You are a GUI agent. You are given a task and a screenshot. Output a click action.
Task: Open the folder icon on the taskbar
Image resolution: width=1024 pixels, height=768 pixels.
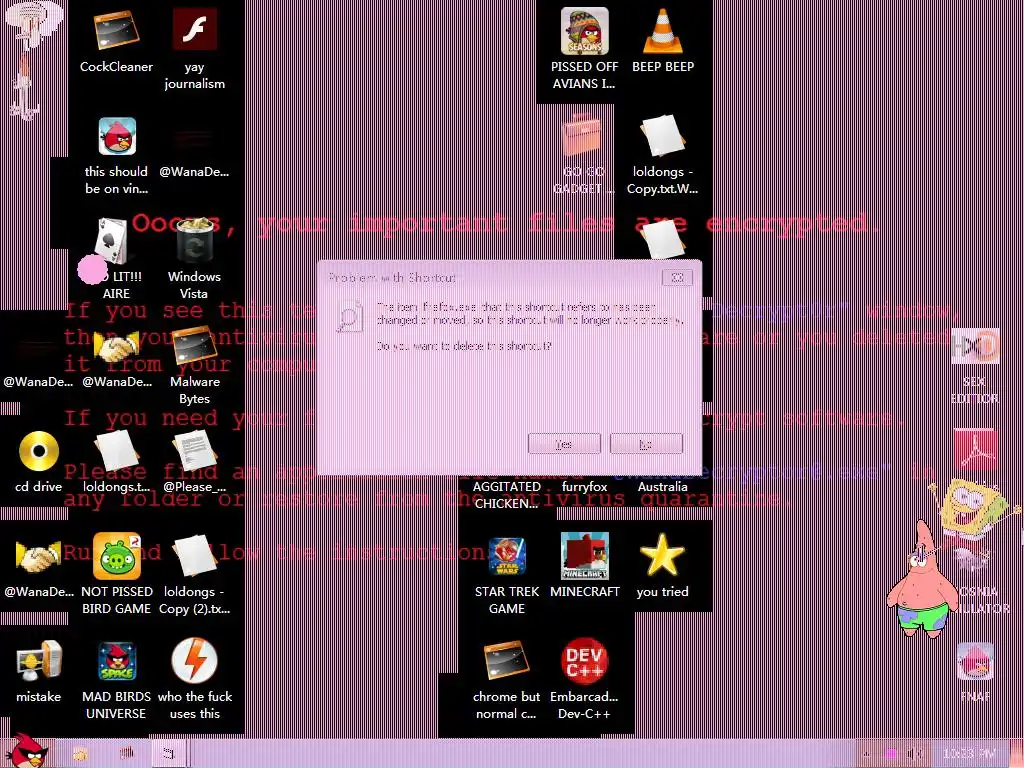tap(80, 754)
